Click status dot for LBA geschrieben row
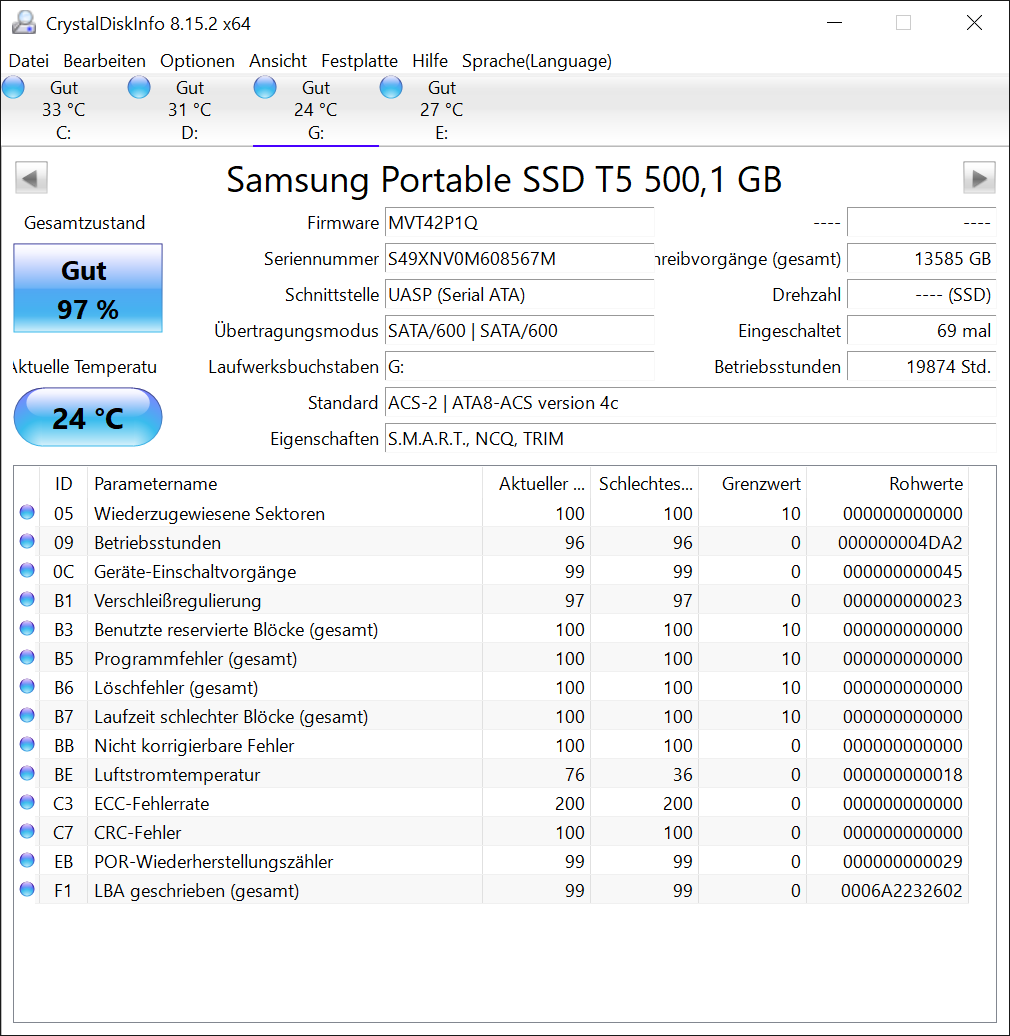 pos(27,889)
